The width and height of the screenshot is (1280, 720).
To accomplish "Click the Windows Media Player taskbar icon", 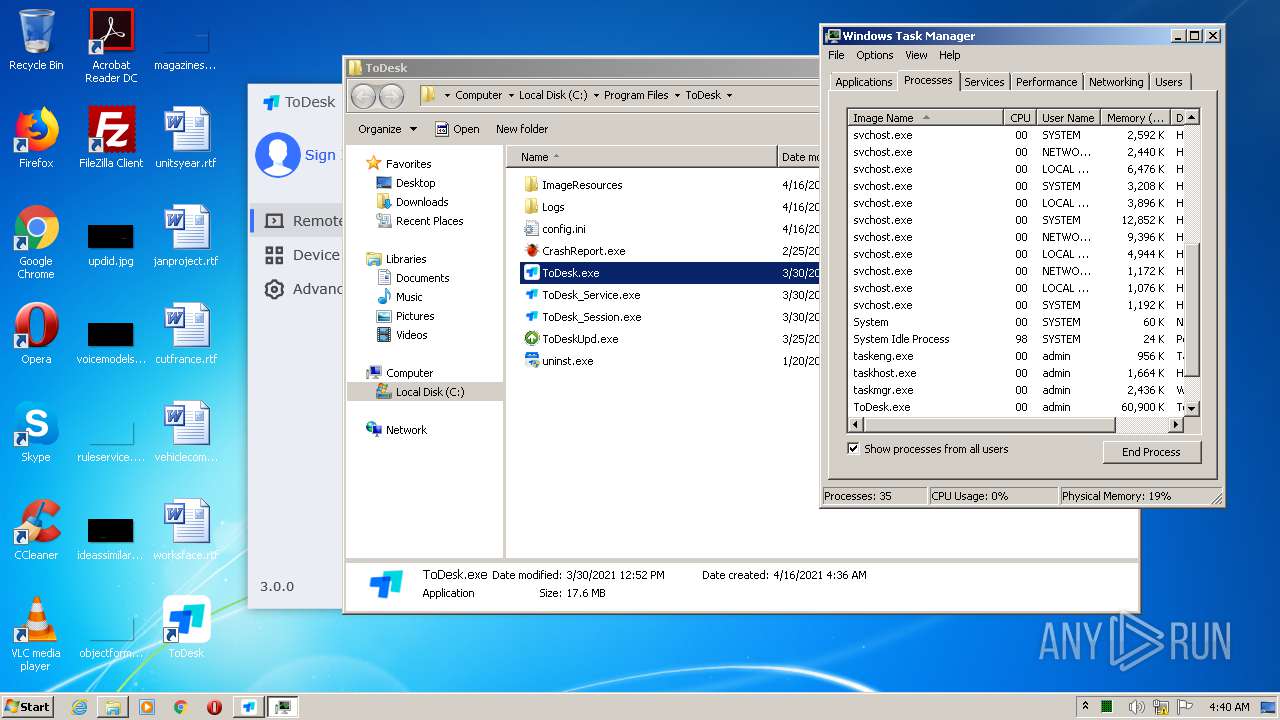I will pyautogui.click(x=147, y=707).
